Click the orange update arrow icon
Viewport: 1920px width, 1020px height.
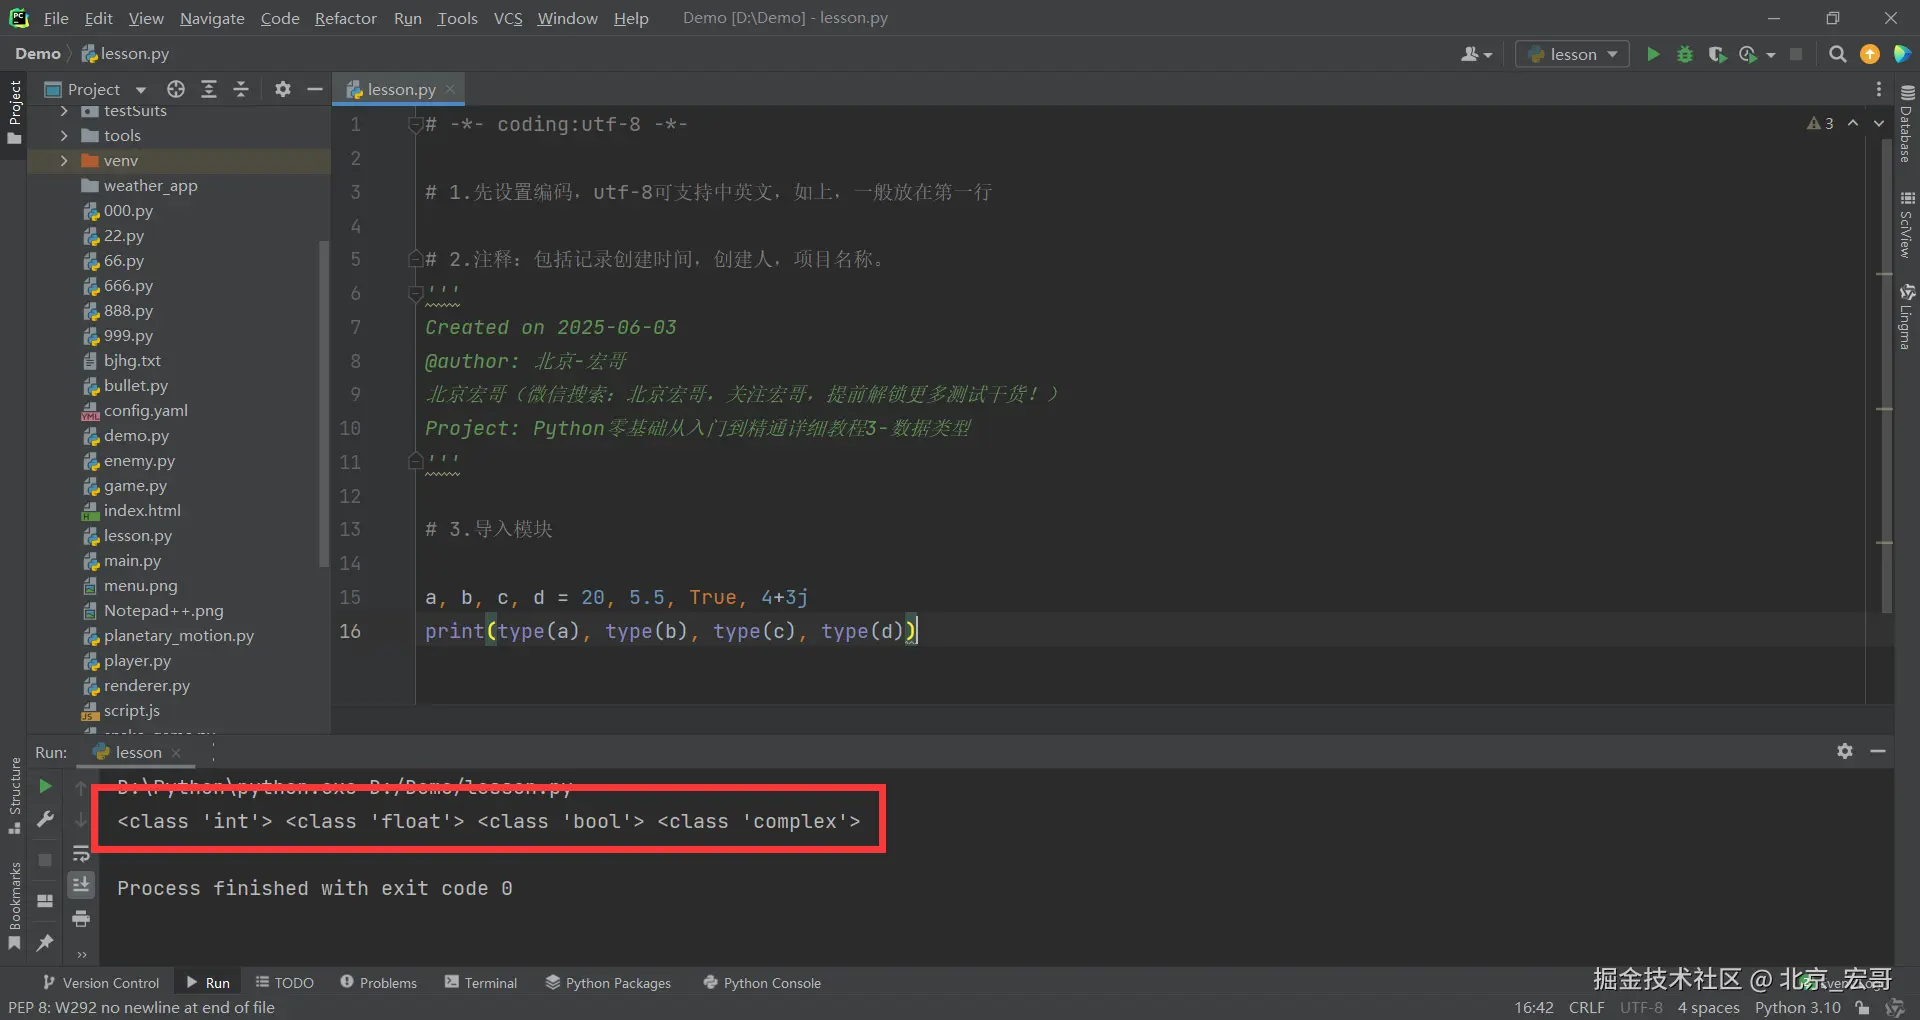pos(1869,54)
